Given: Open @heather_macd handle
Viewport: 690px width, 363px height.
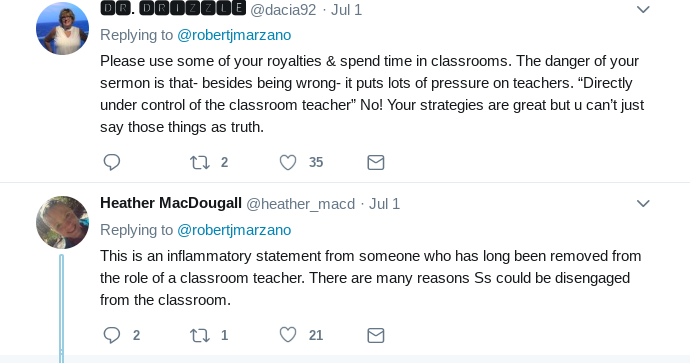Looking at the screenshot, I should [301, 204].
